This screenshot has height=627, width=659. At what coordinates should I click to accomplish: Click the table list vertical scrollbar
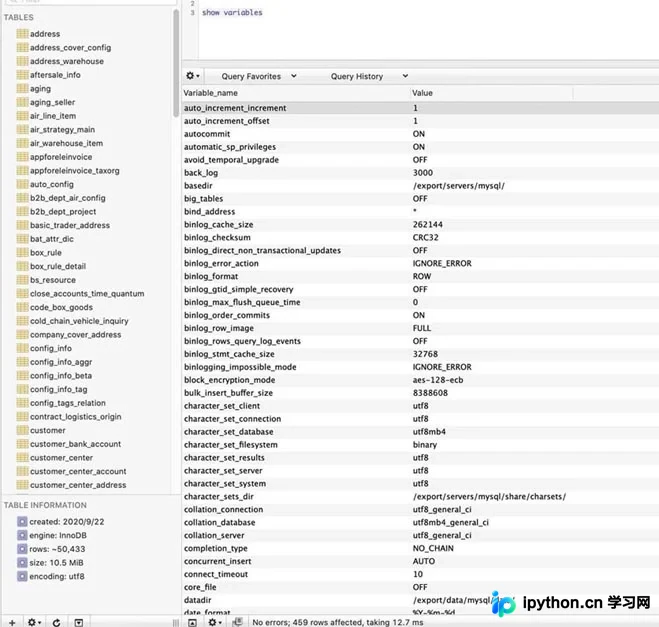[176, 63]
